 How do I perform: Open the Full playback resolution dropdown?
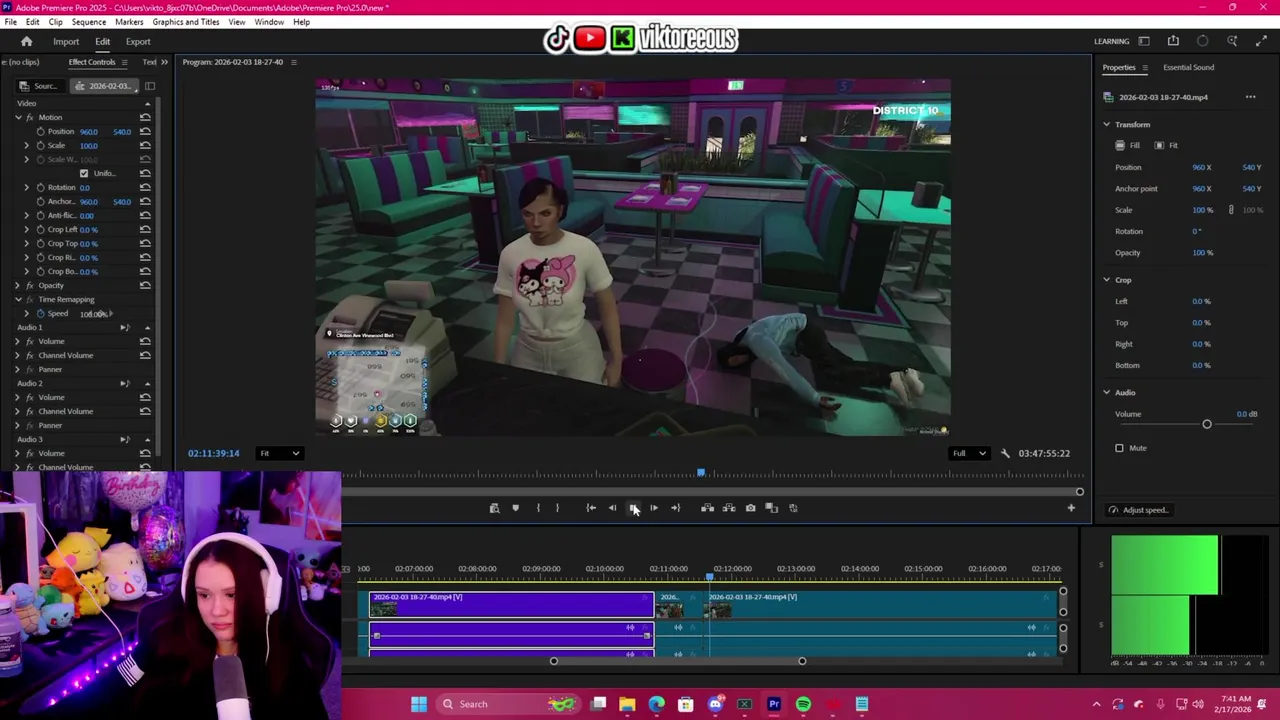tap(969, 453)
